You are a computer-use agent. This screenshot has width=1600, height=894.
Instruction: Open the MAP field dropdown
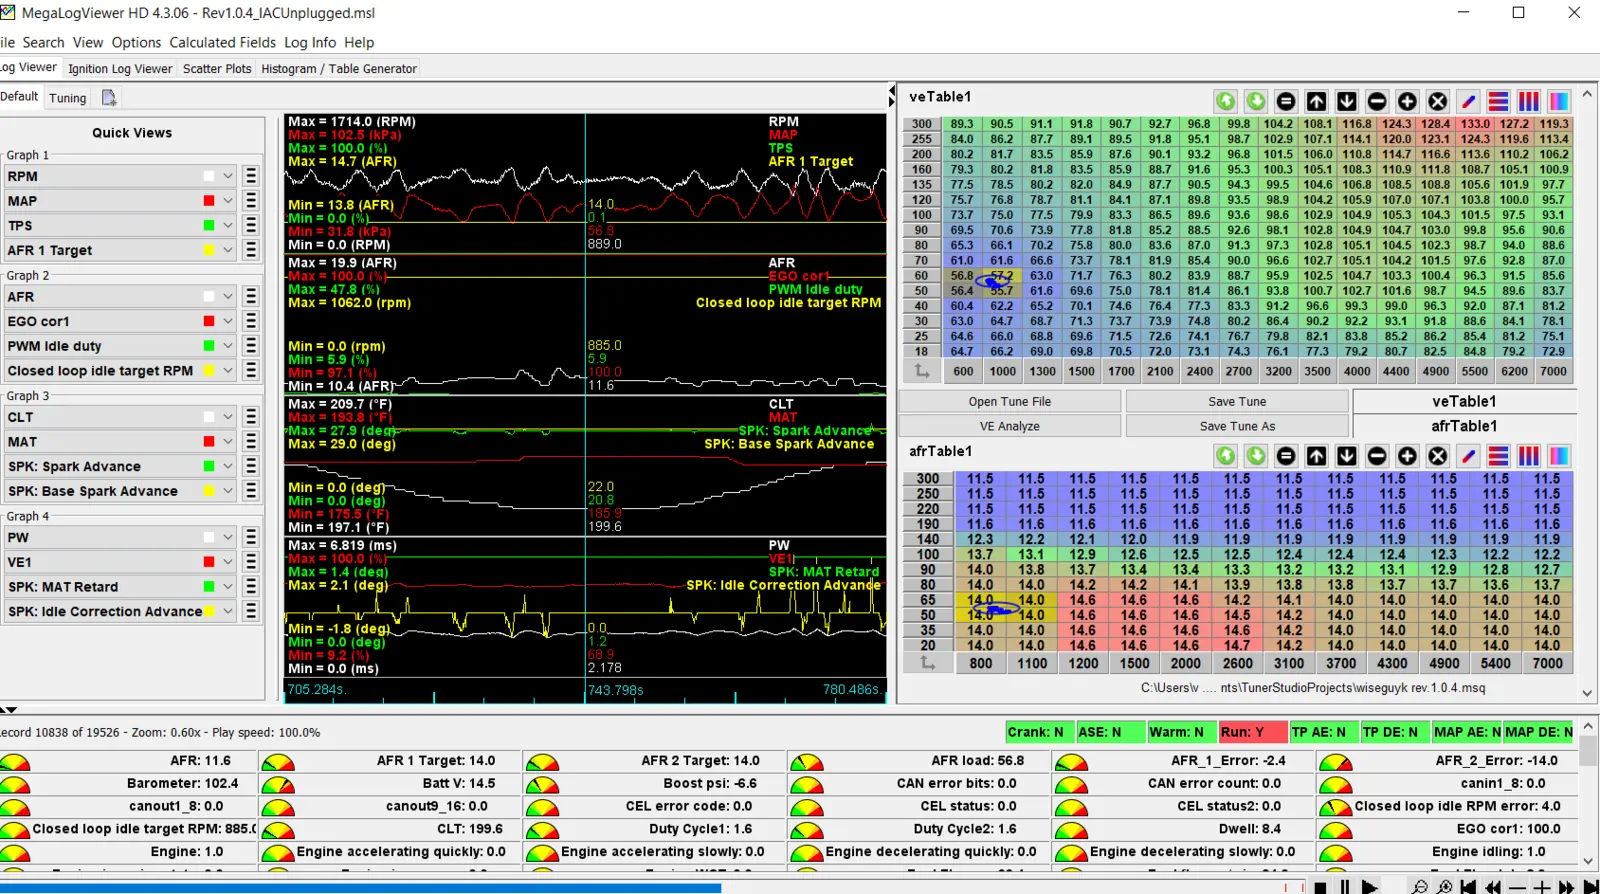point(228,201)
